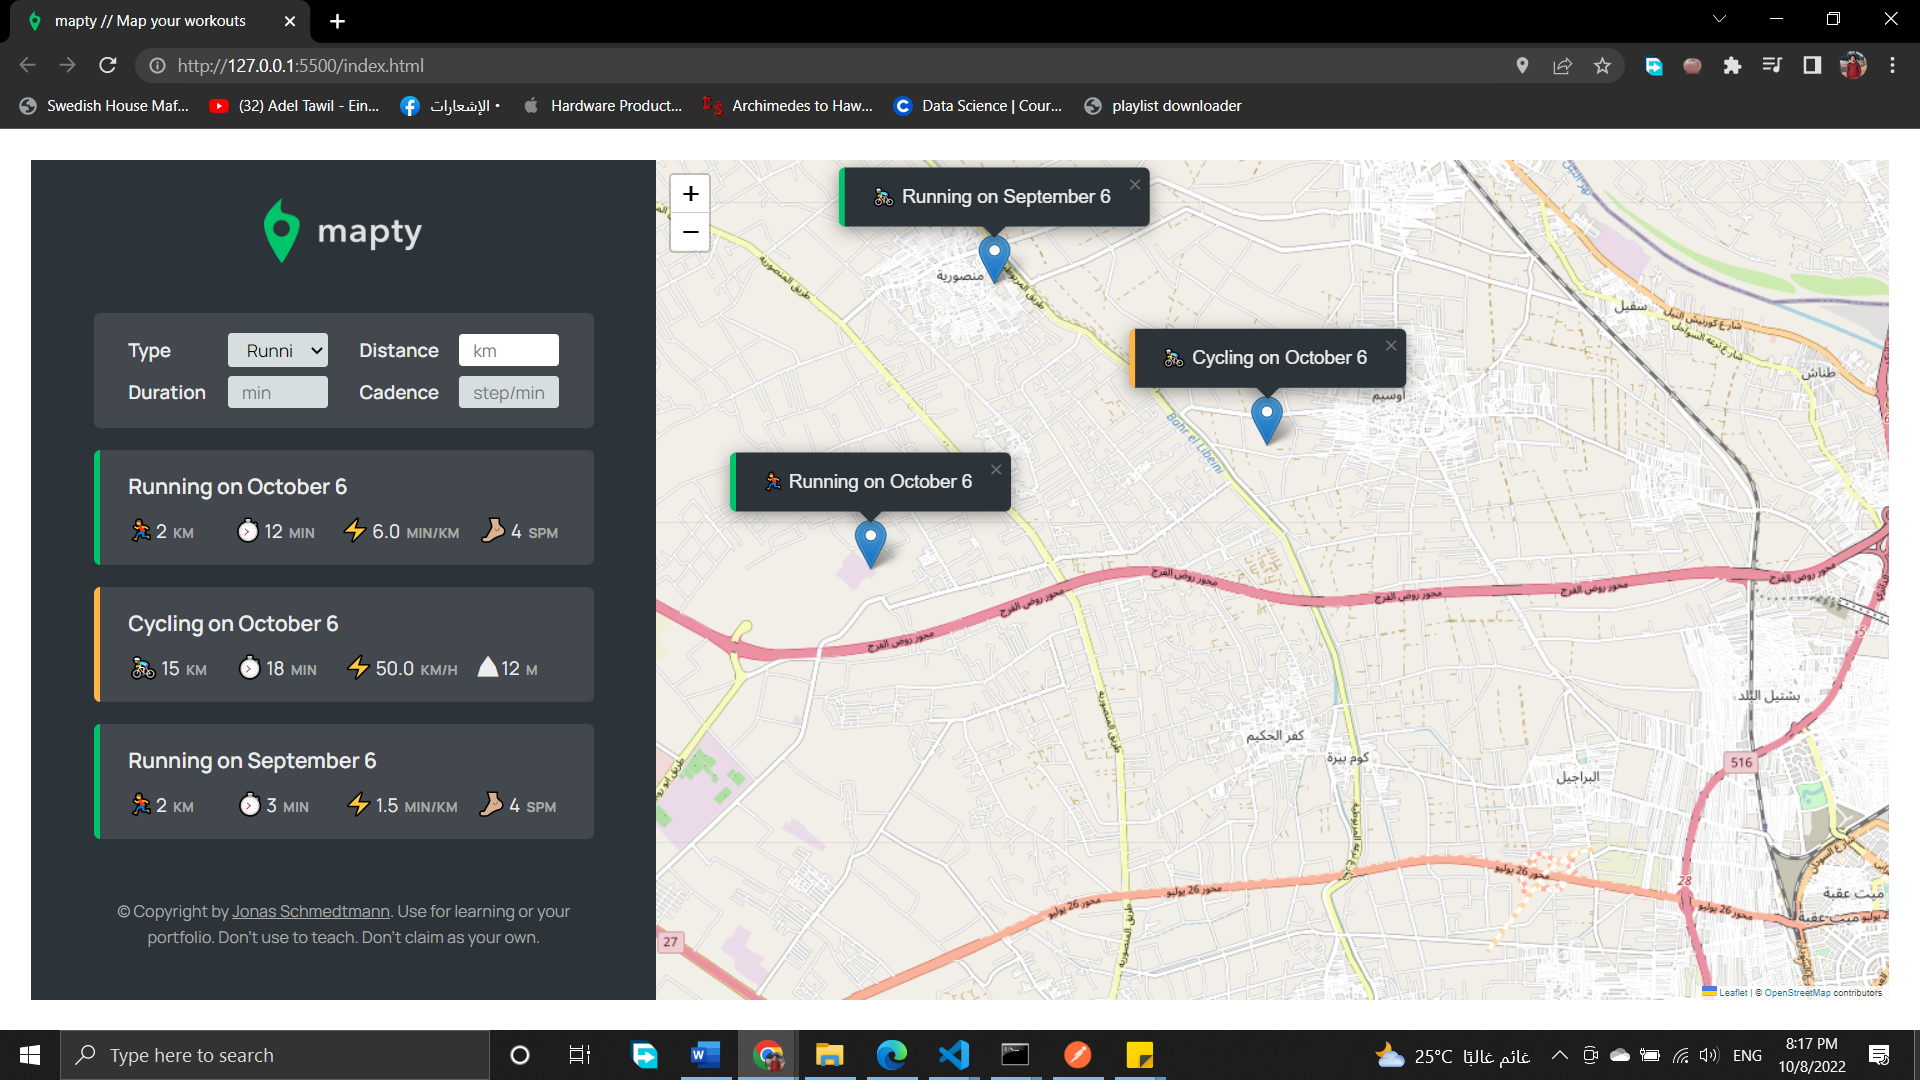Open Visual Studio Code from the taskbar
The height and width of the screenshot is (1080, 1920).
pos(953,1054)
